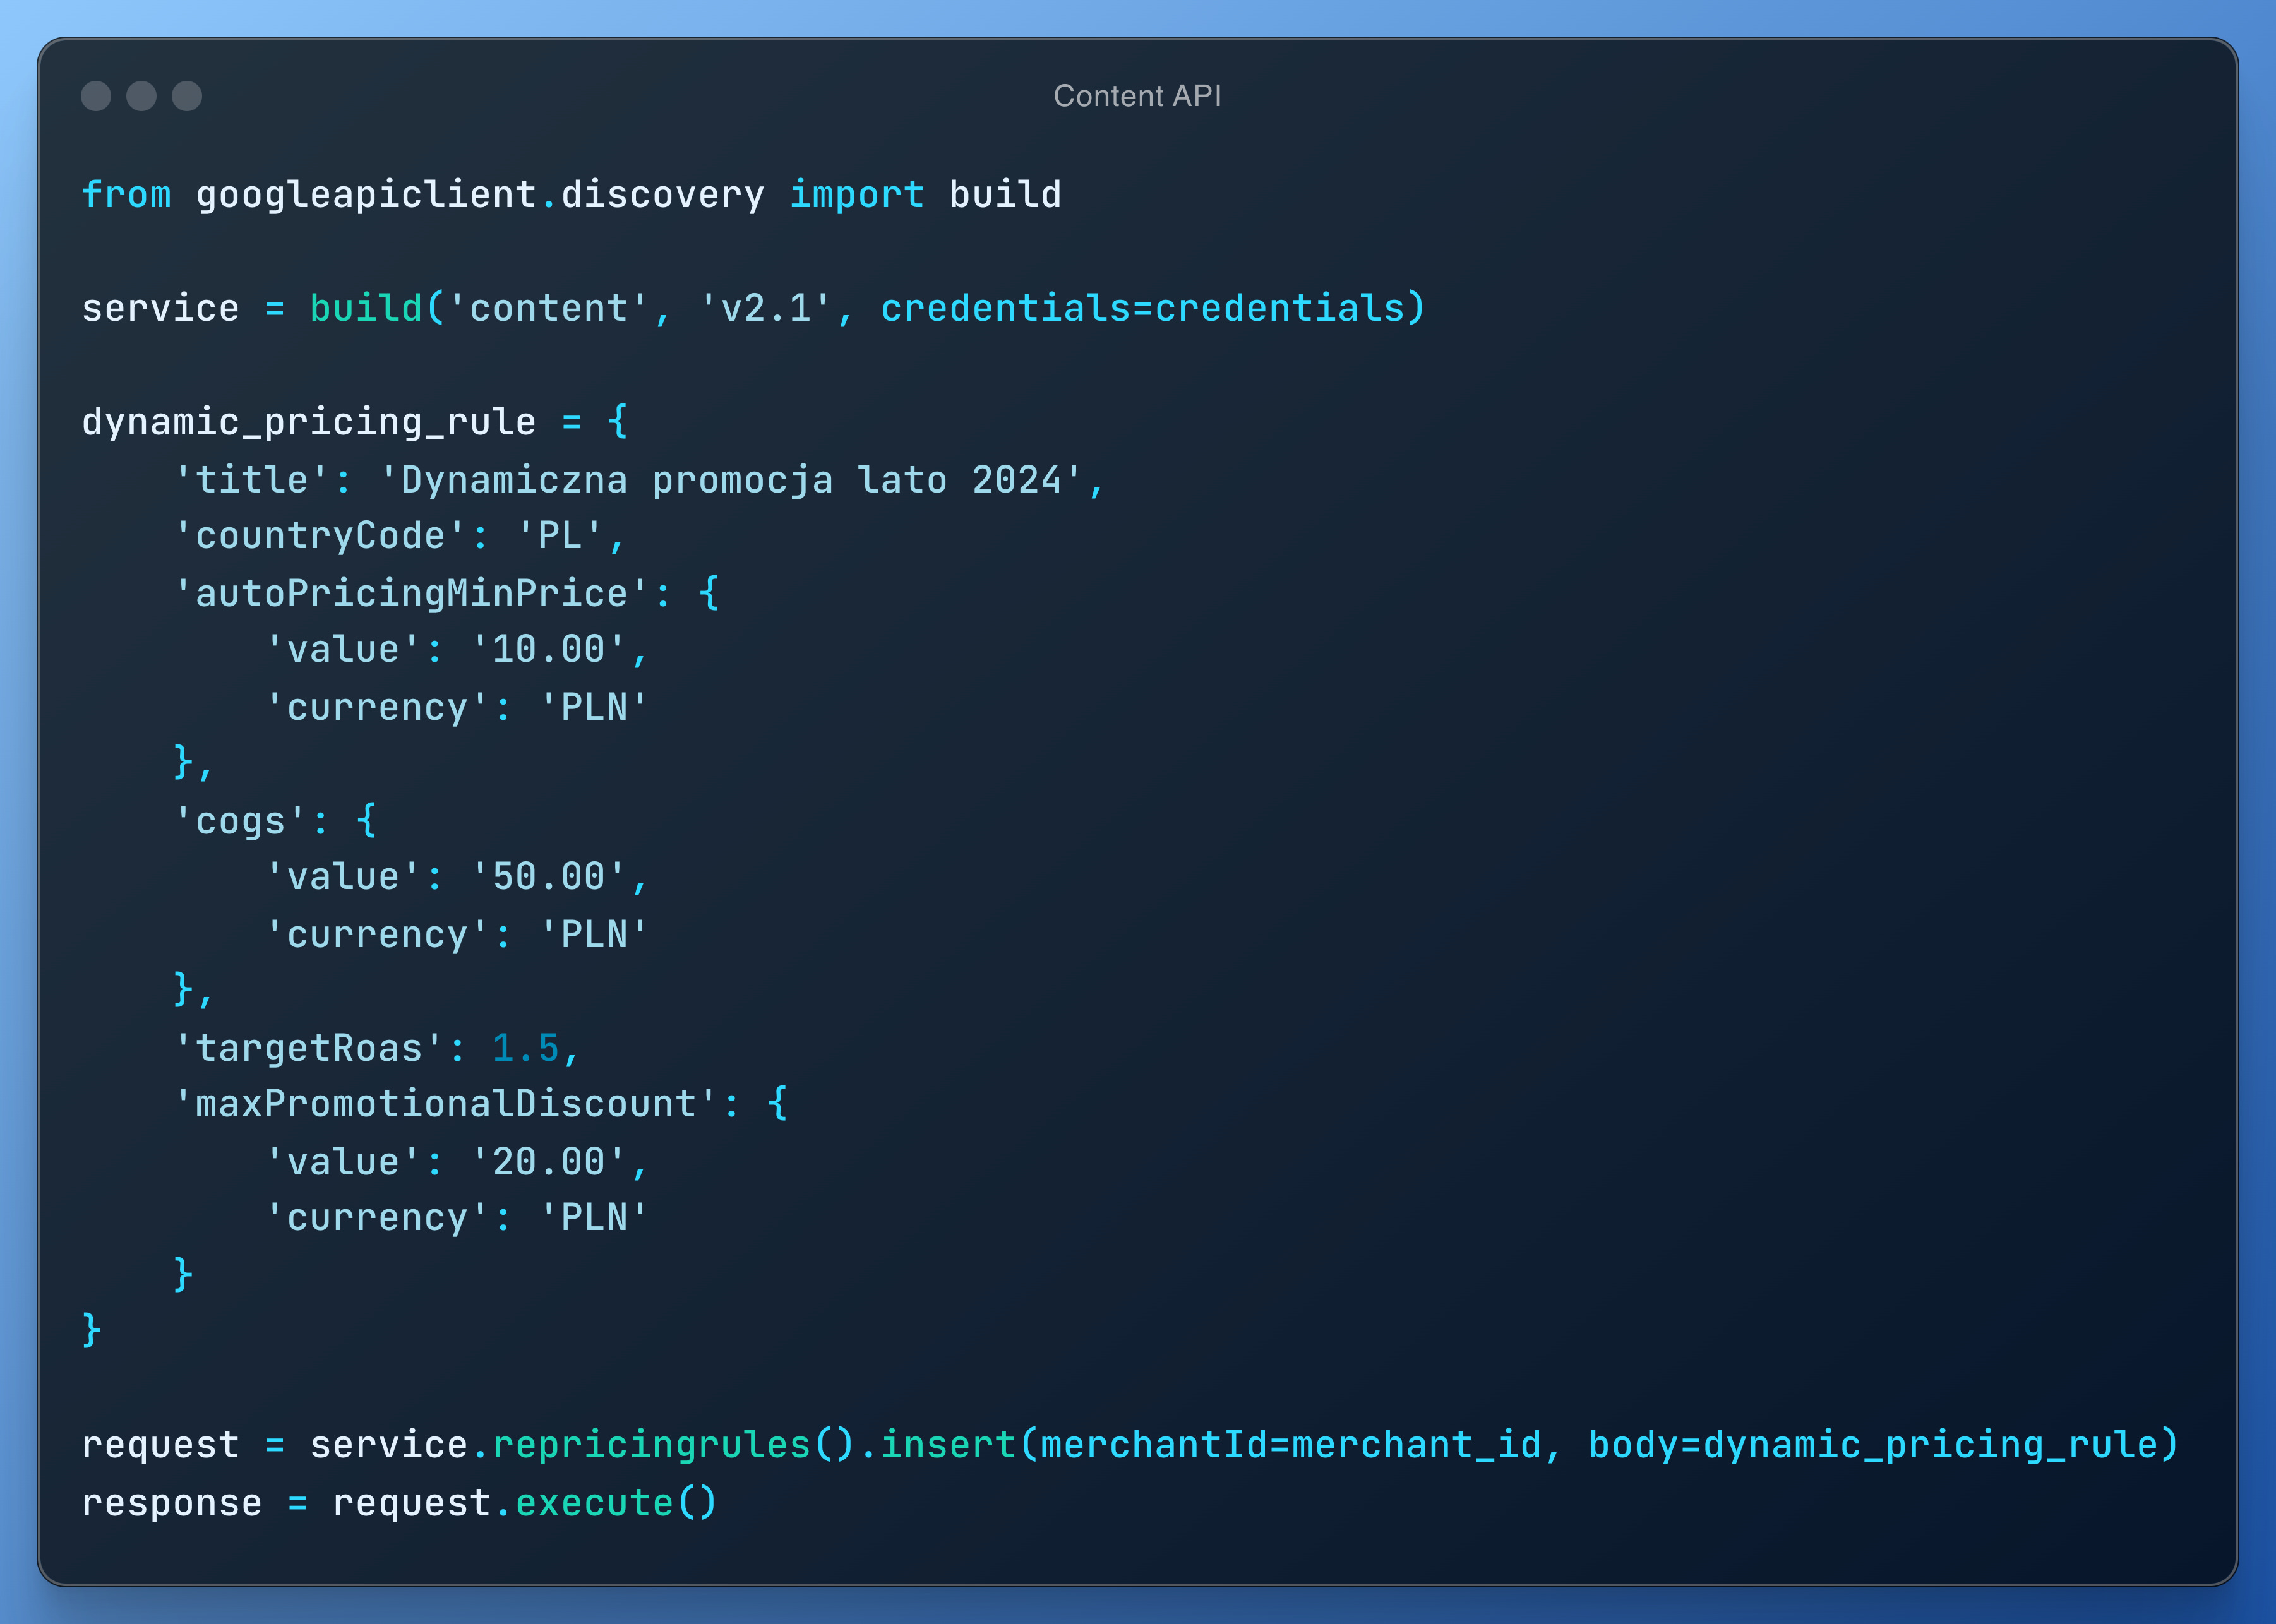
Task: Click 'credentials=credentials' argument
Action: tap(1143, 309)
